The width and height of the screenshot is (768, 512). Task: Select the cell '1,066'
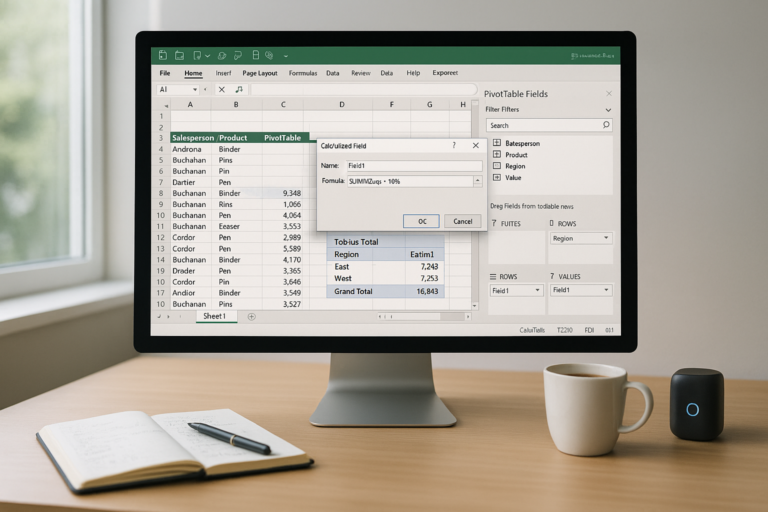pos(283,204)
